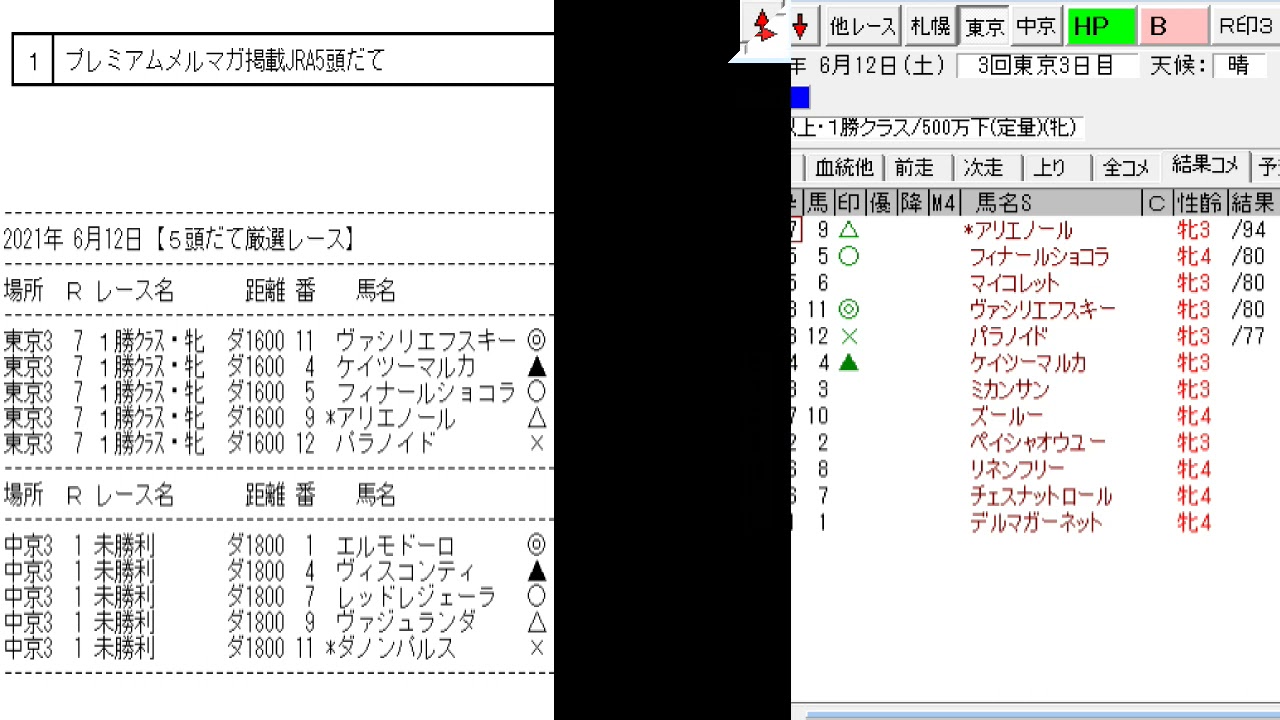Select the 全コメ tab
The height and width of the screenshot is (720, 1280).
click(x=1126, y=168)
